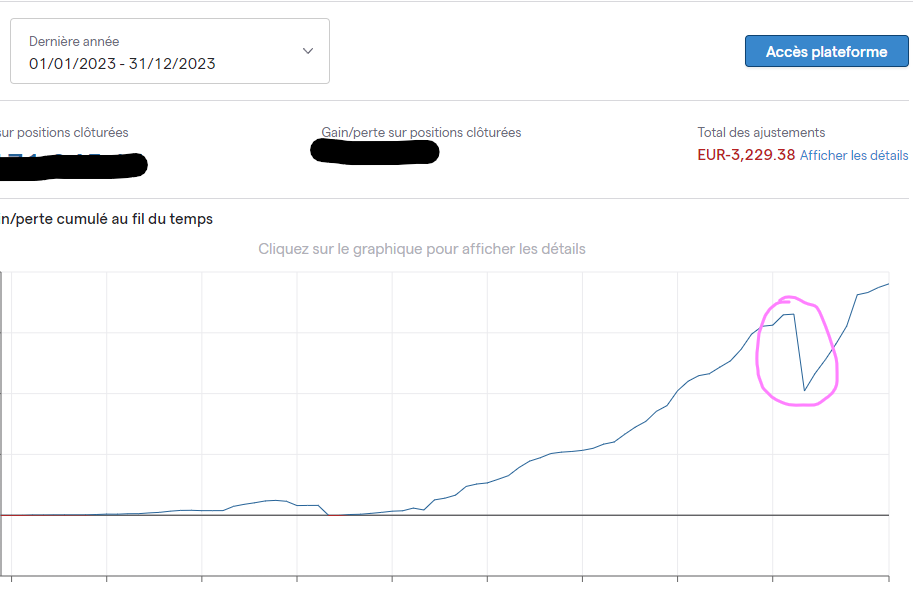
Task: Click the blacked-out value under positions clôturées
Action: [x=73, y=165]
